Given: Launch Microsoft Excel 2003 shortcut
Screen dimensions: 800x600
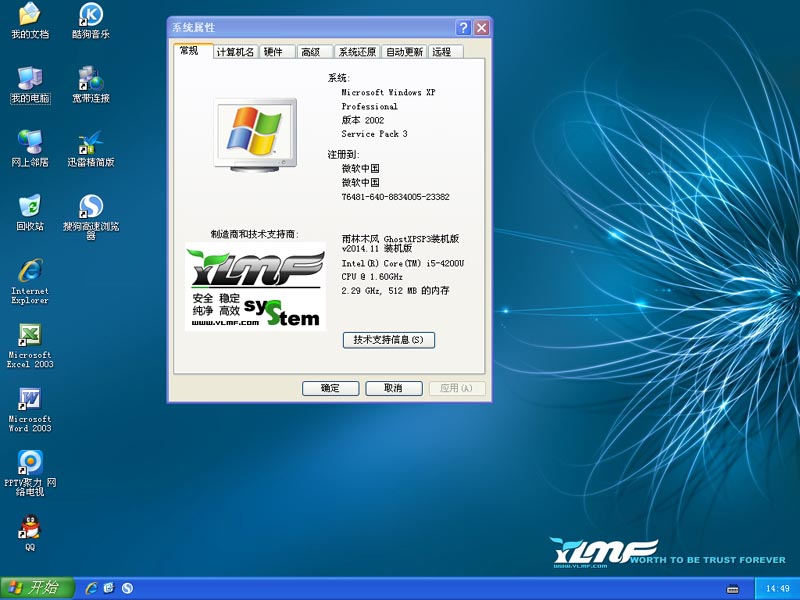Looking at the screenshot, I should click(x=30, y=345).
